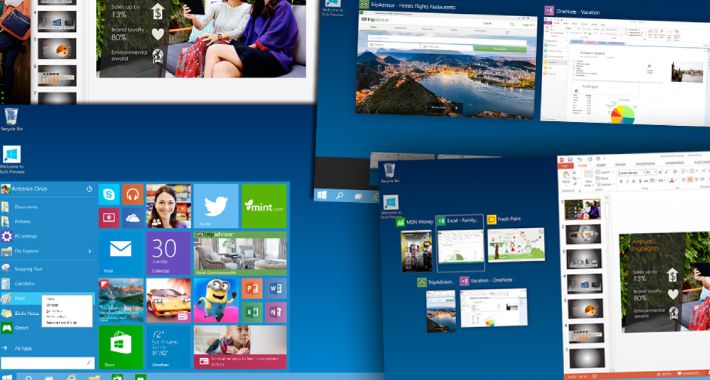710x380 pixels.
Task: Open the Flipboard mountain lake tile
Action: (x=120, y=300)
